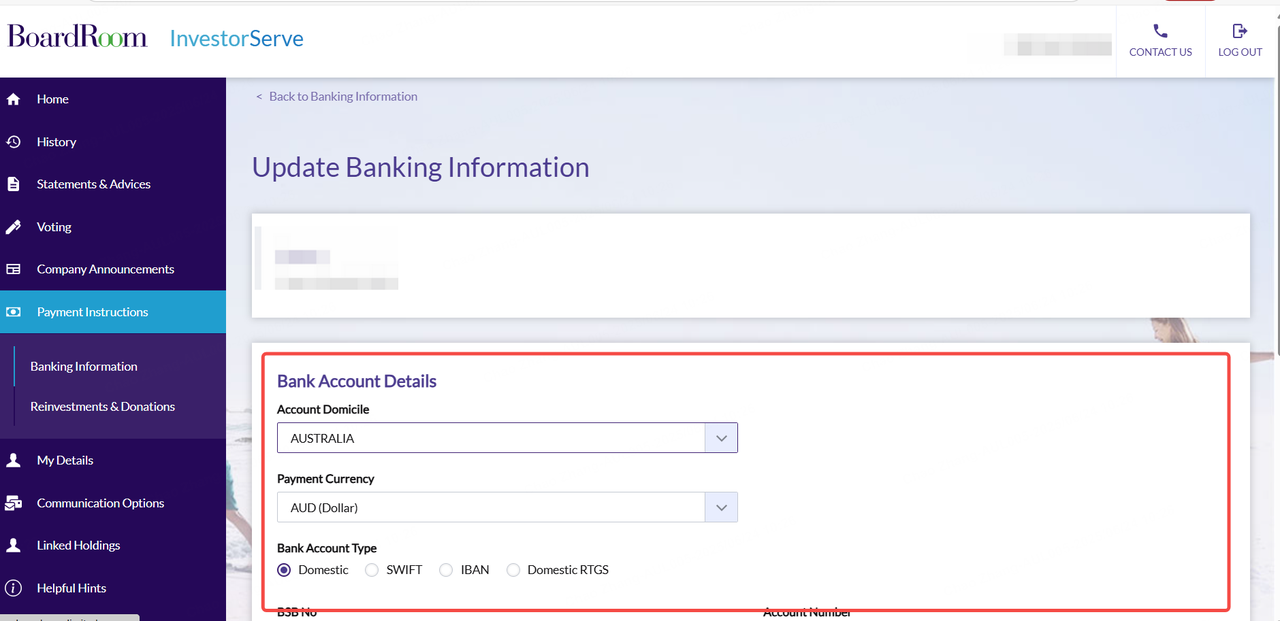
Task: Go to Reinvestments & Donations submenu item
Action: (x=103, y=406)
